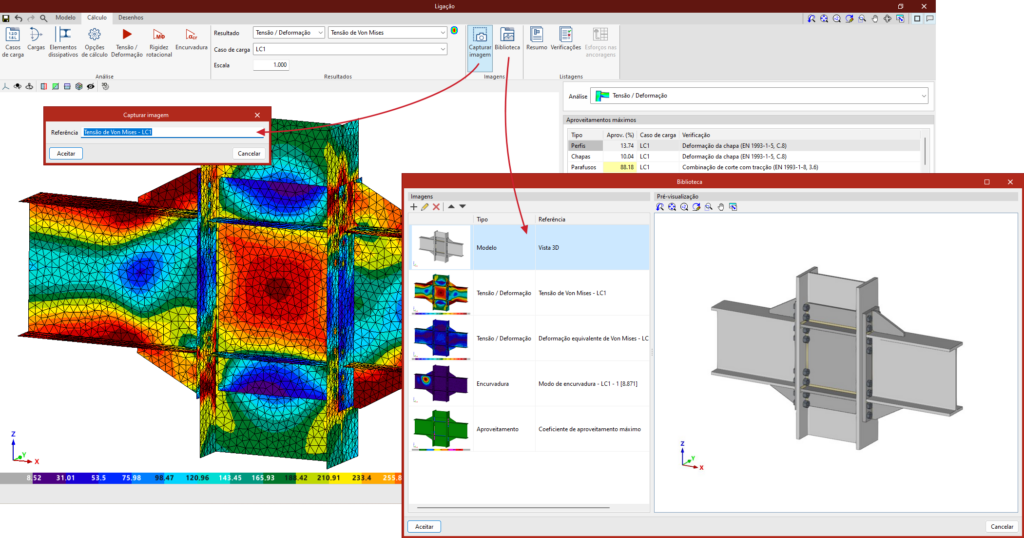Select the Modo de encurvadura image row

pos(529,384)
